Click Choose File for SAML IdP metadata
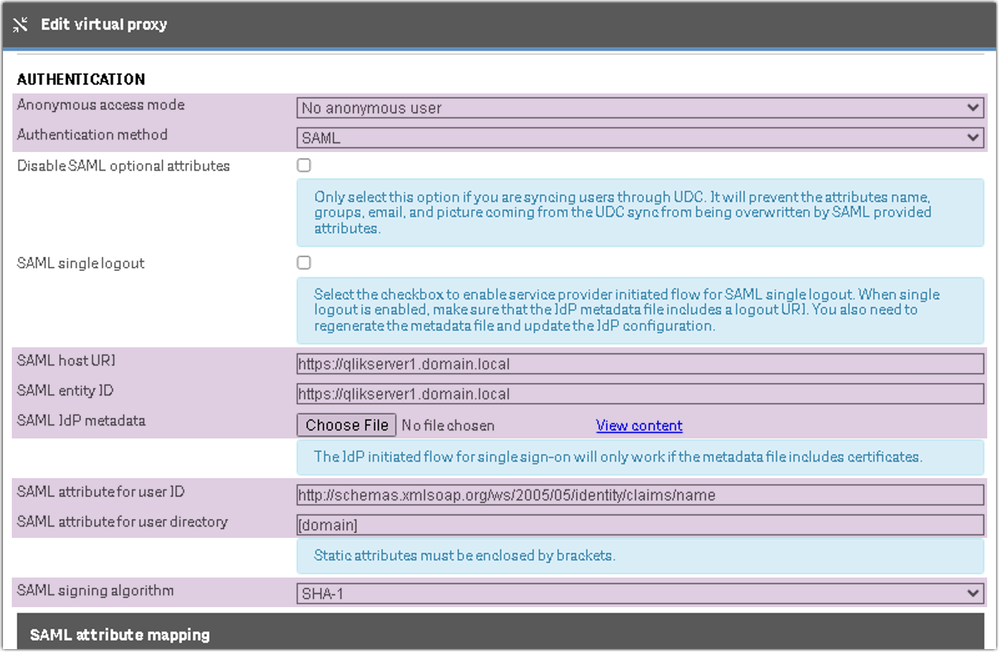The width and height of the screenshot is (999, 652). click(345, 424)
